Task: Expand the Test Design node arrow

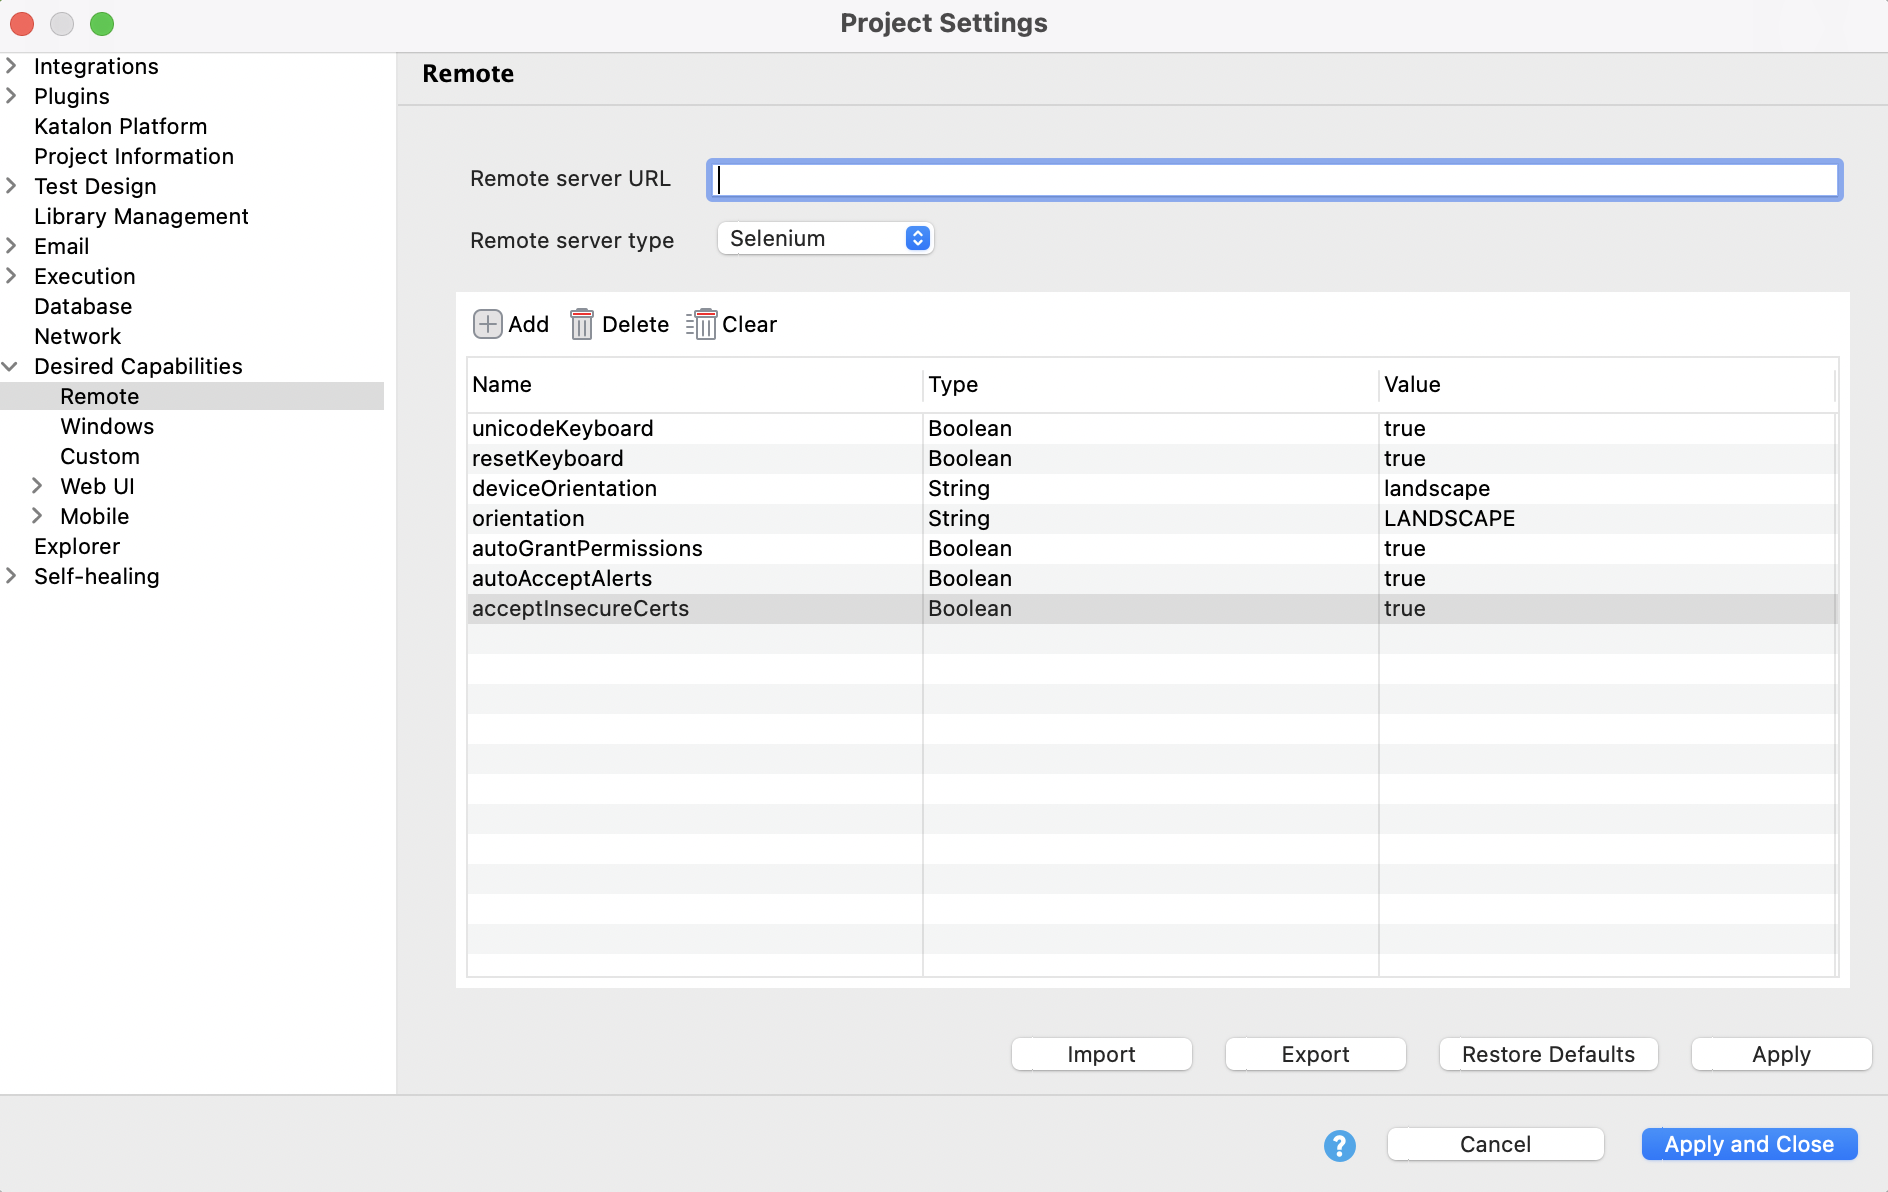Action: (12, 186)
